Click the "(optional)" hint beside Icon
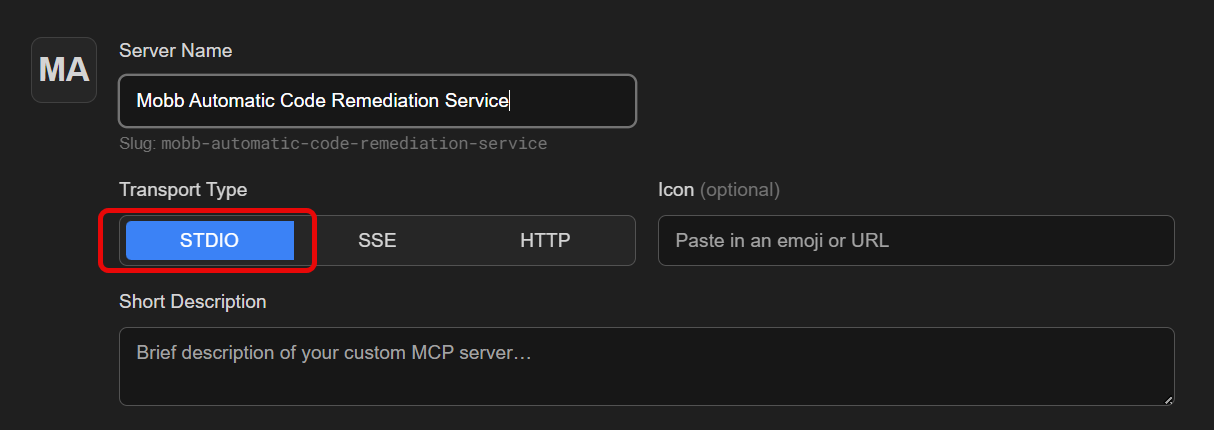The height and width of the screenshot is (430, 1214). click(x=739, y=189)
